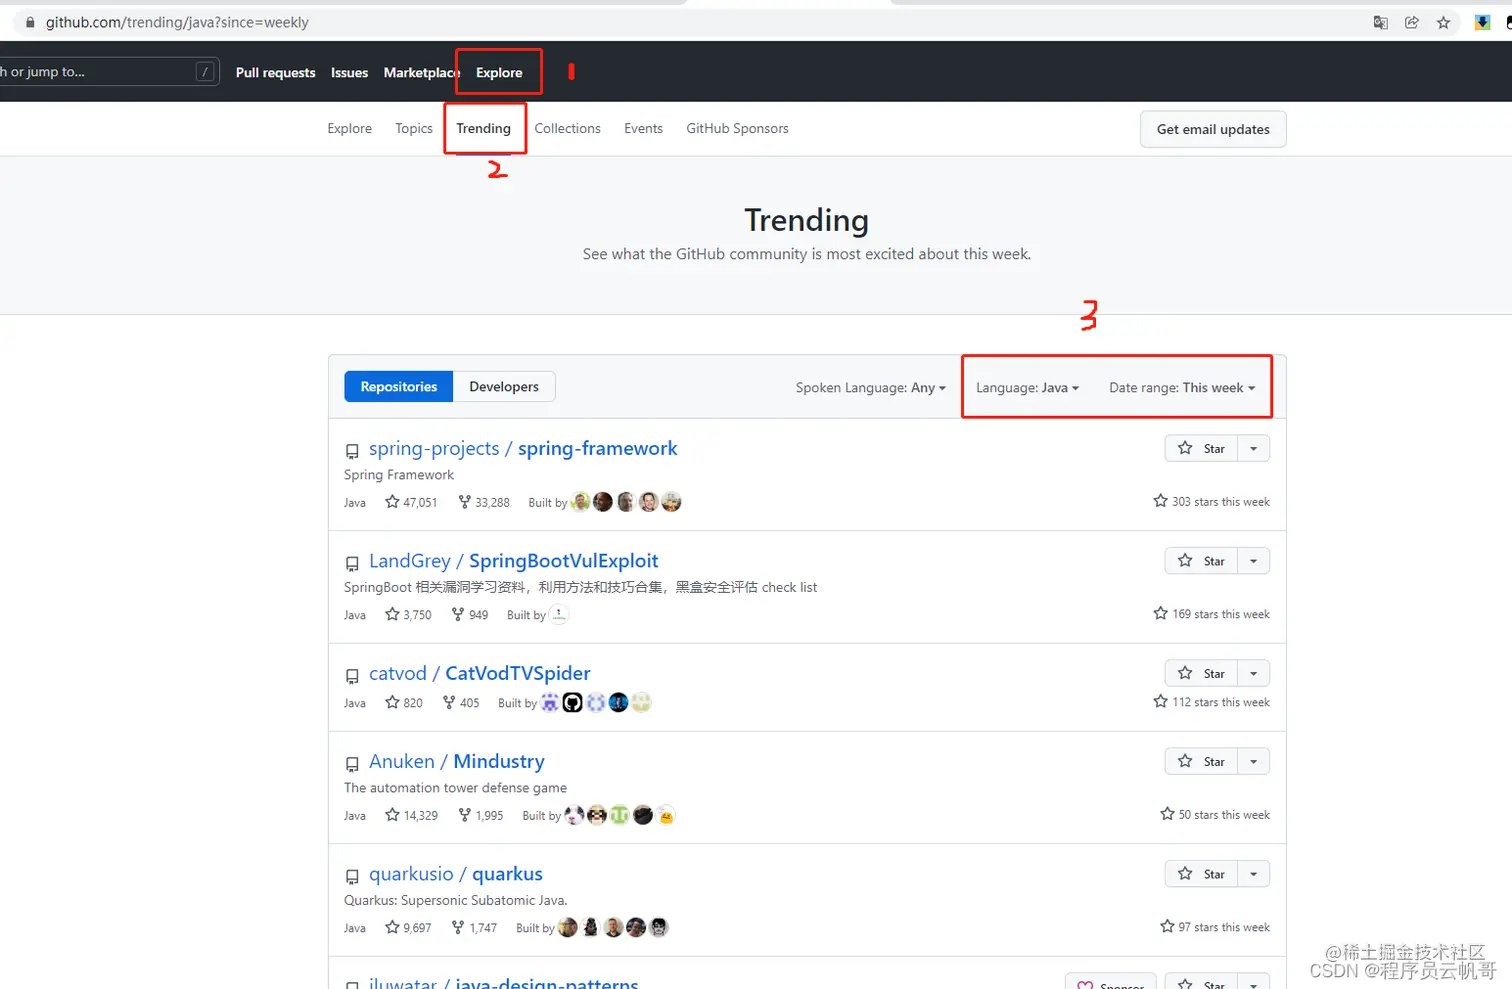Screen dimensions: 1512x989
Task: Click the slash shortcut icon in search box
Action: pyautogui.click(x=205, y=72)
